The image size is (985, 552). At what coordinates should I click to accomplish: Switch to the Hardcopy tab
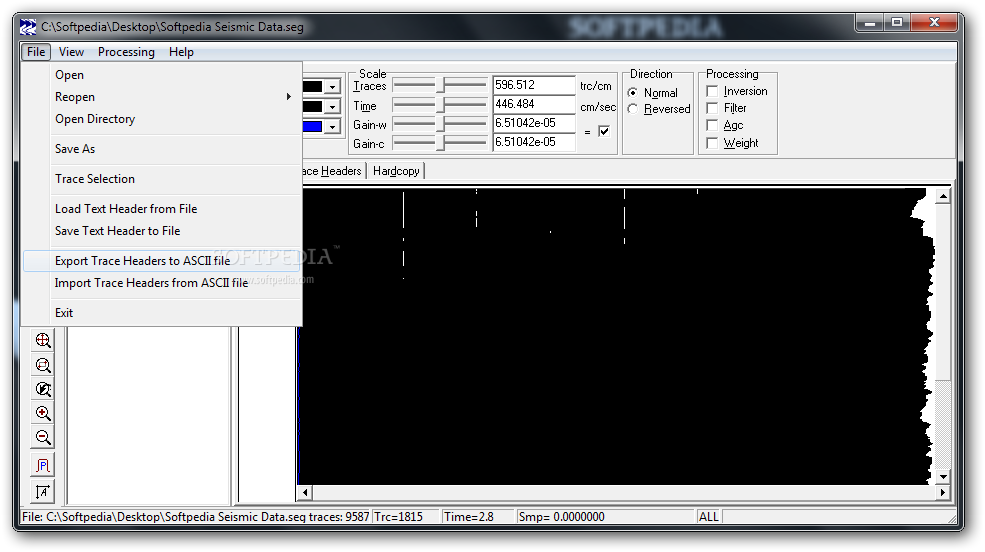click(x=396, y=171)
